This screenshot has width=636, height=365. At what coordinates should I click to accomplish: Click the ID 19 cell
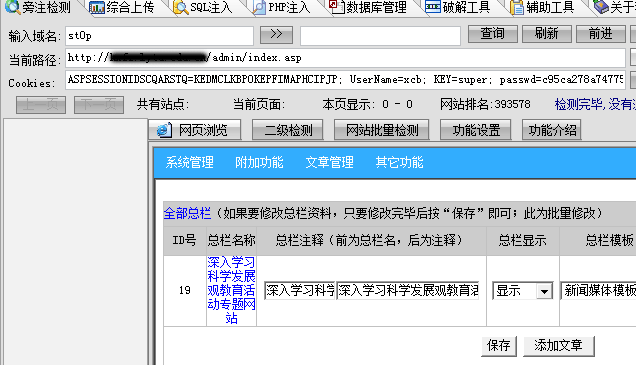[x=185, y=290]
